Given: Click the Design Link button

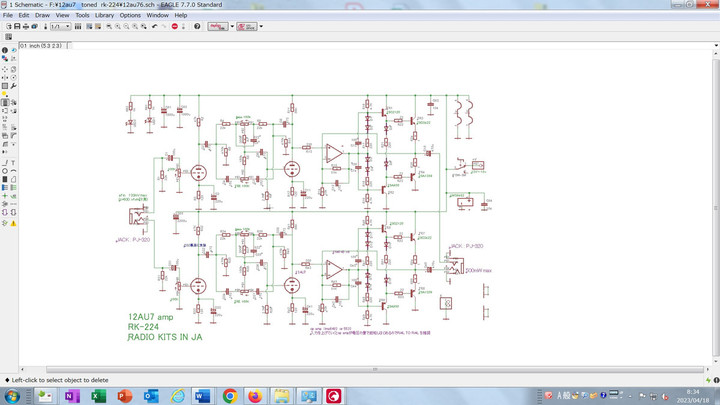Looking at the screenshot, I should tap(217, 26).
